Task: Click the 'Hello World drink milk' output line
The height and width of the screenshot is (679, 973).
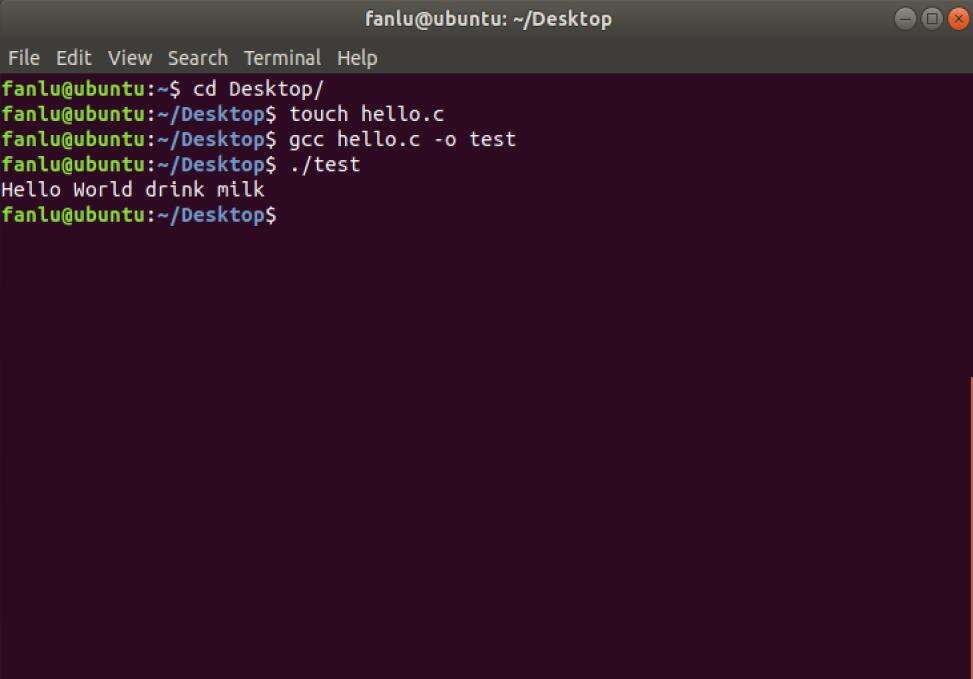Action: [x=133, y=189]
